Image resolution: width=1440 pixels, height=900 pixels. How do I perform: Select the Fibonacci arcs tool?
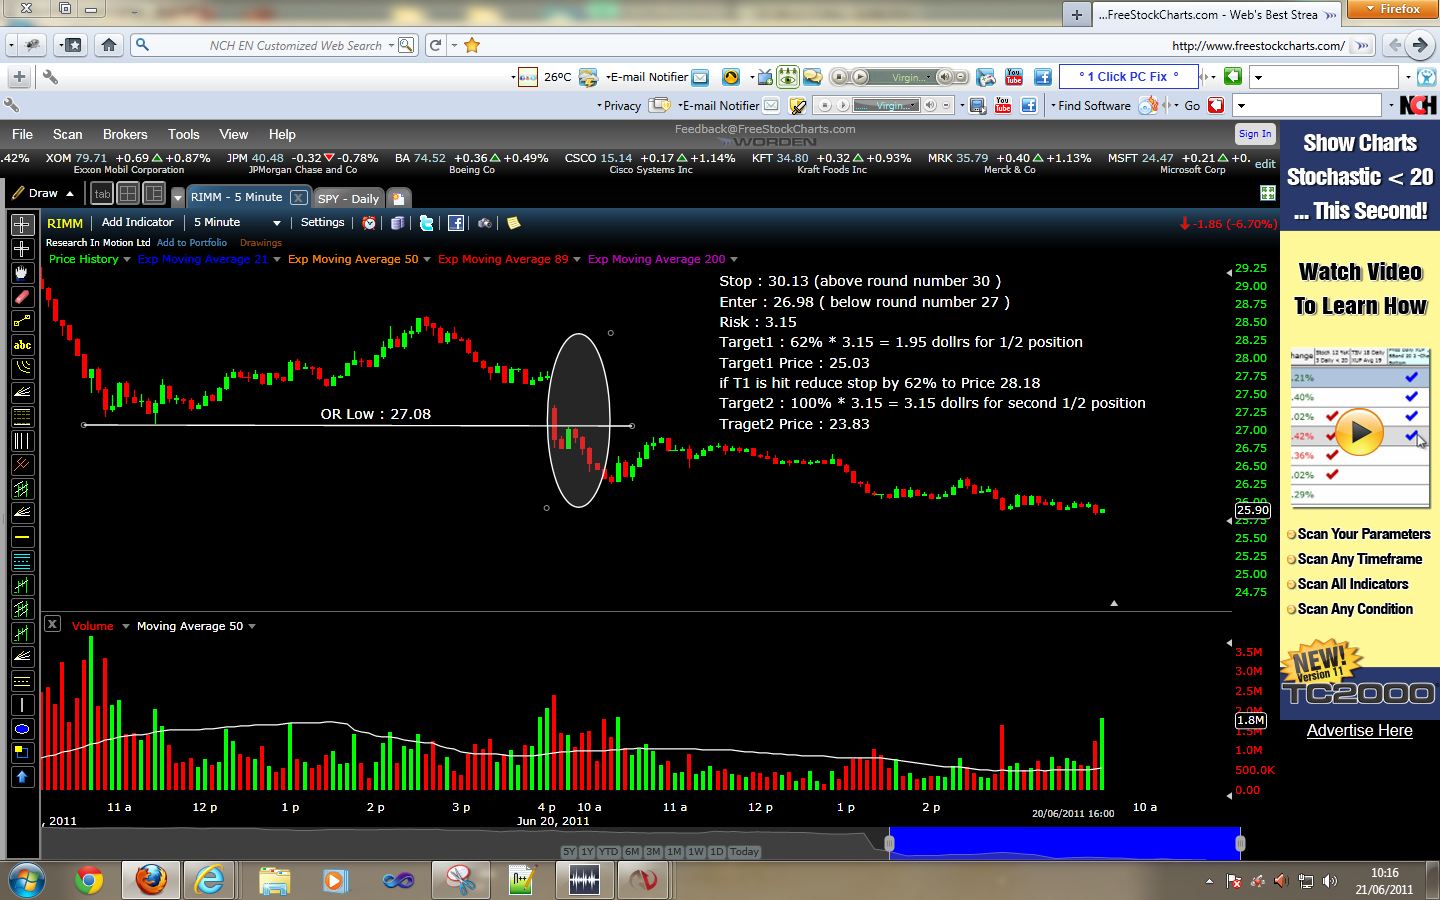coord(22,369)
